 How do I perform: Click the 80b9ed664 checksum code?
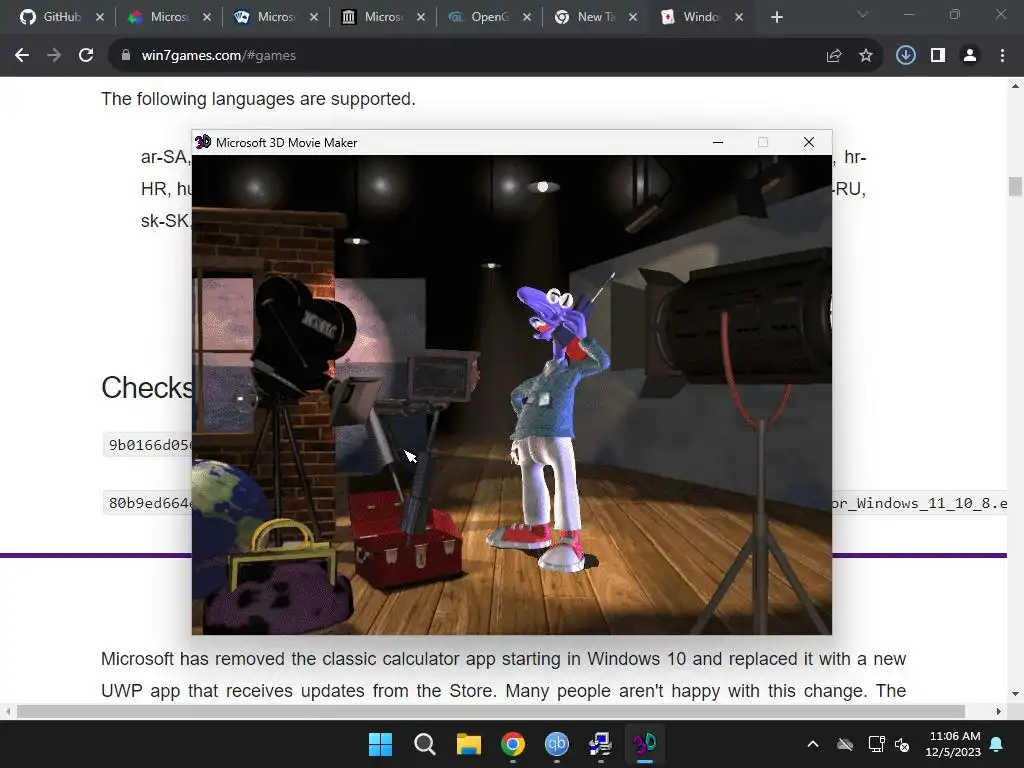pos(149,503)
